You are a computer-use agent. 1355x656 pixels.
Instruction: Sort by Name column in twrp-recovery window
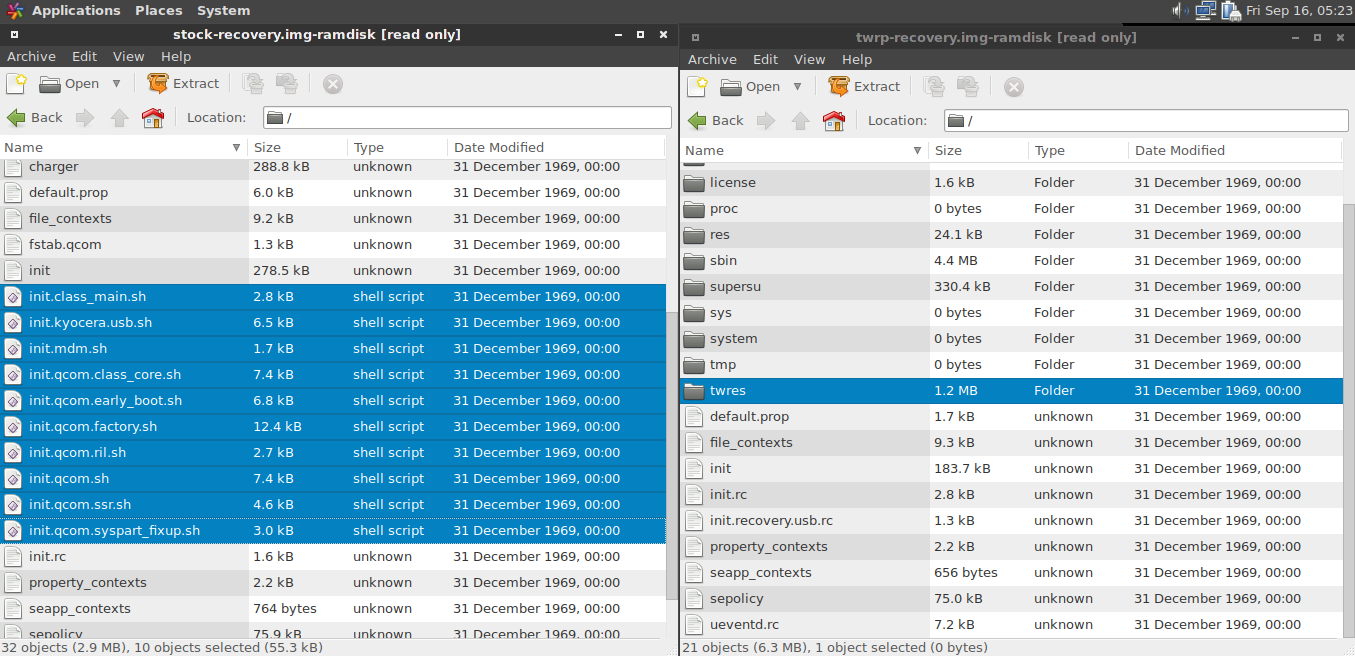coord(804,151)
